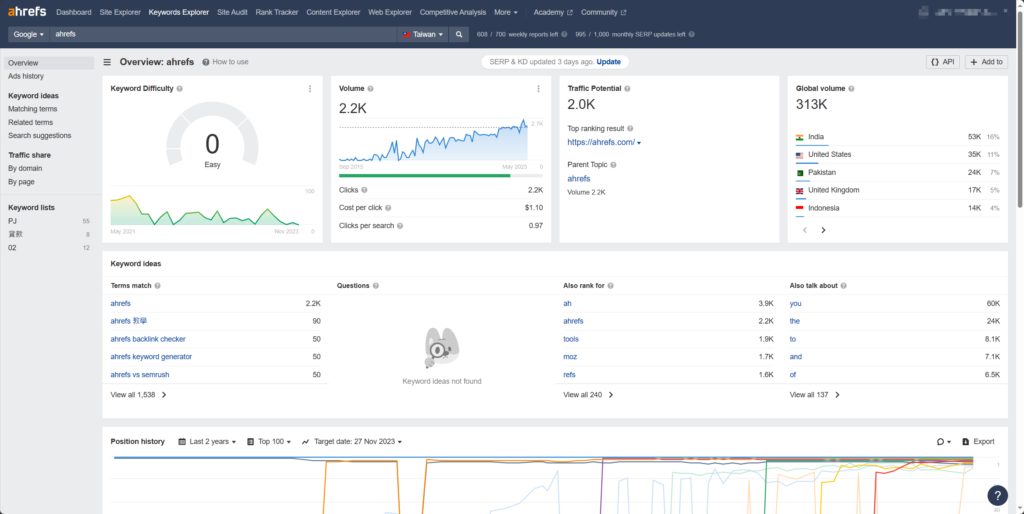Click Parent Topic info icon
This screenshot has width=1024, height=514.
coord(613,165)
